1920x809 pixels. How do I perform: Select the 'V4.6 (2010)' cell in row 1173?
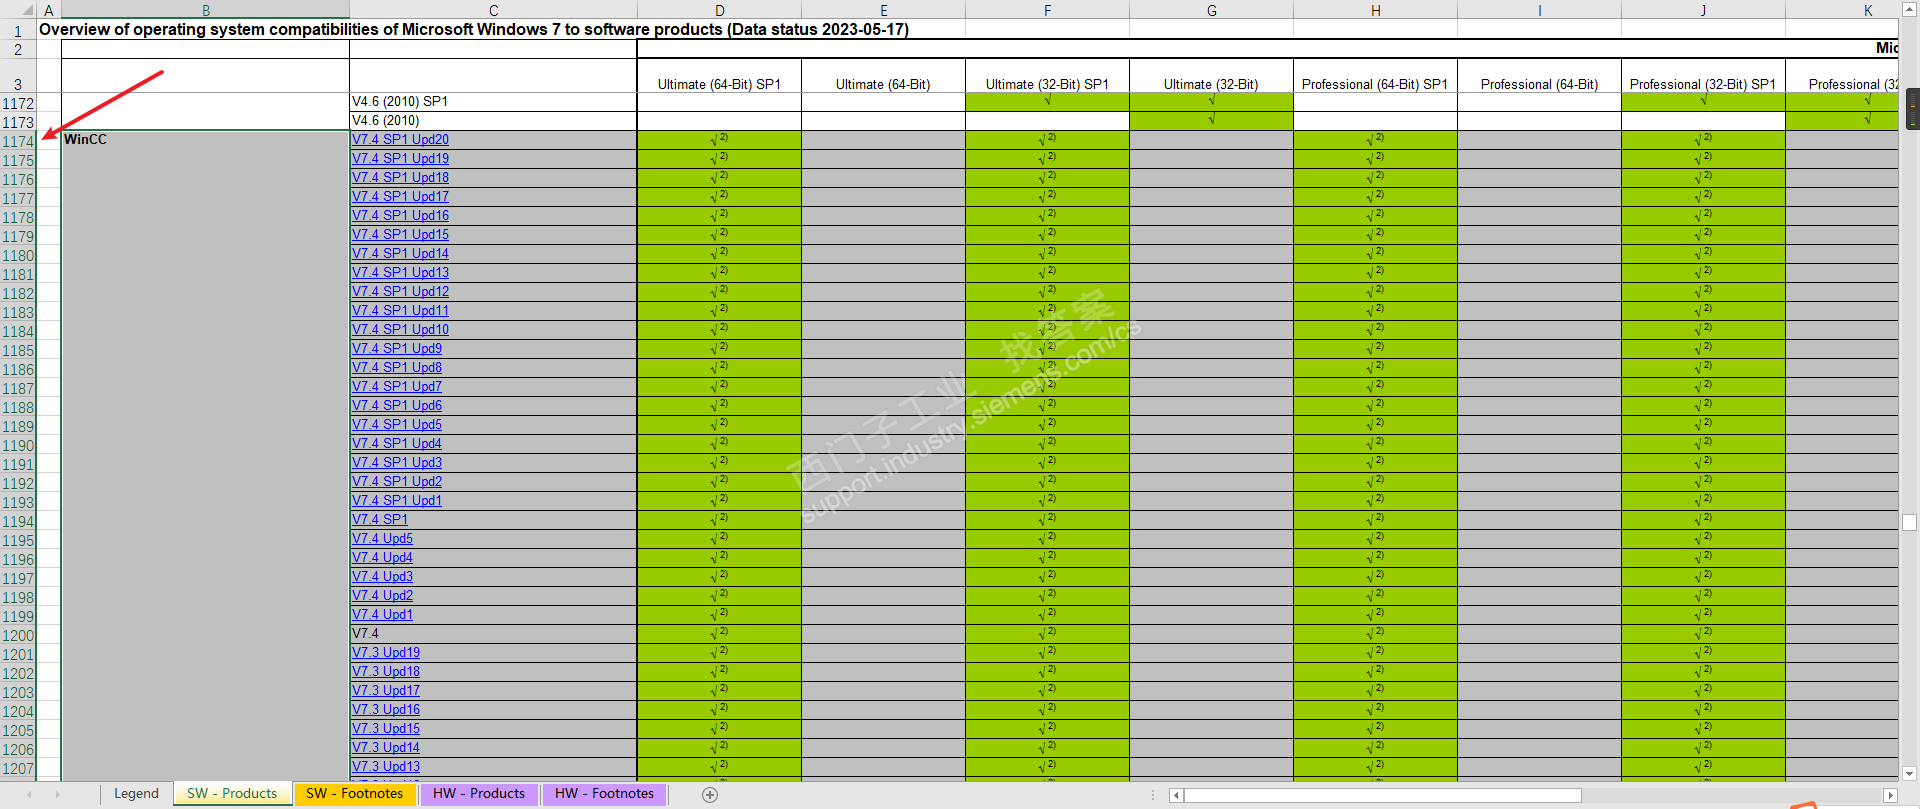click(x=493, y=121)
